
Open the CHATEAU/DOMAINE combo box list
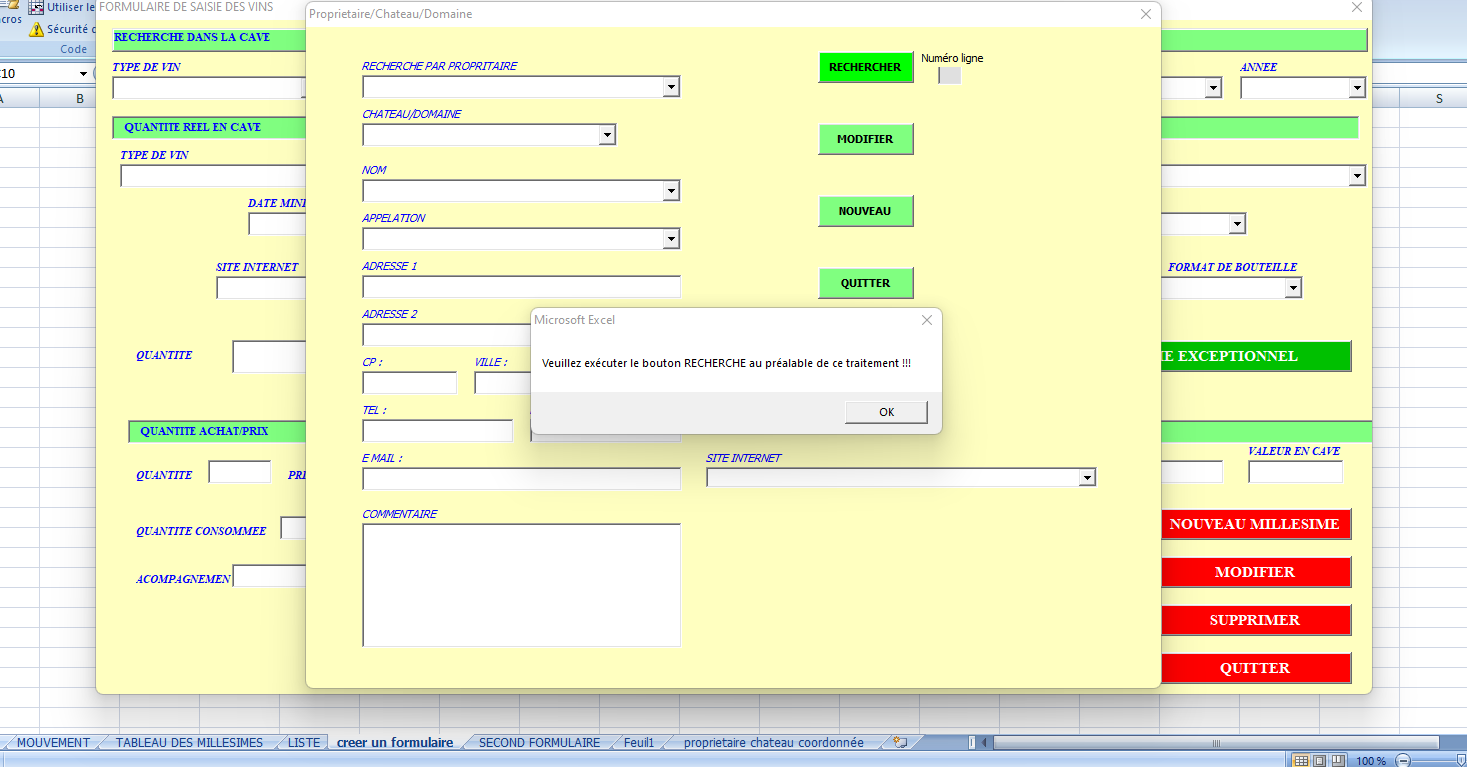point(607,135)
